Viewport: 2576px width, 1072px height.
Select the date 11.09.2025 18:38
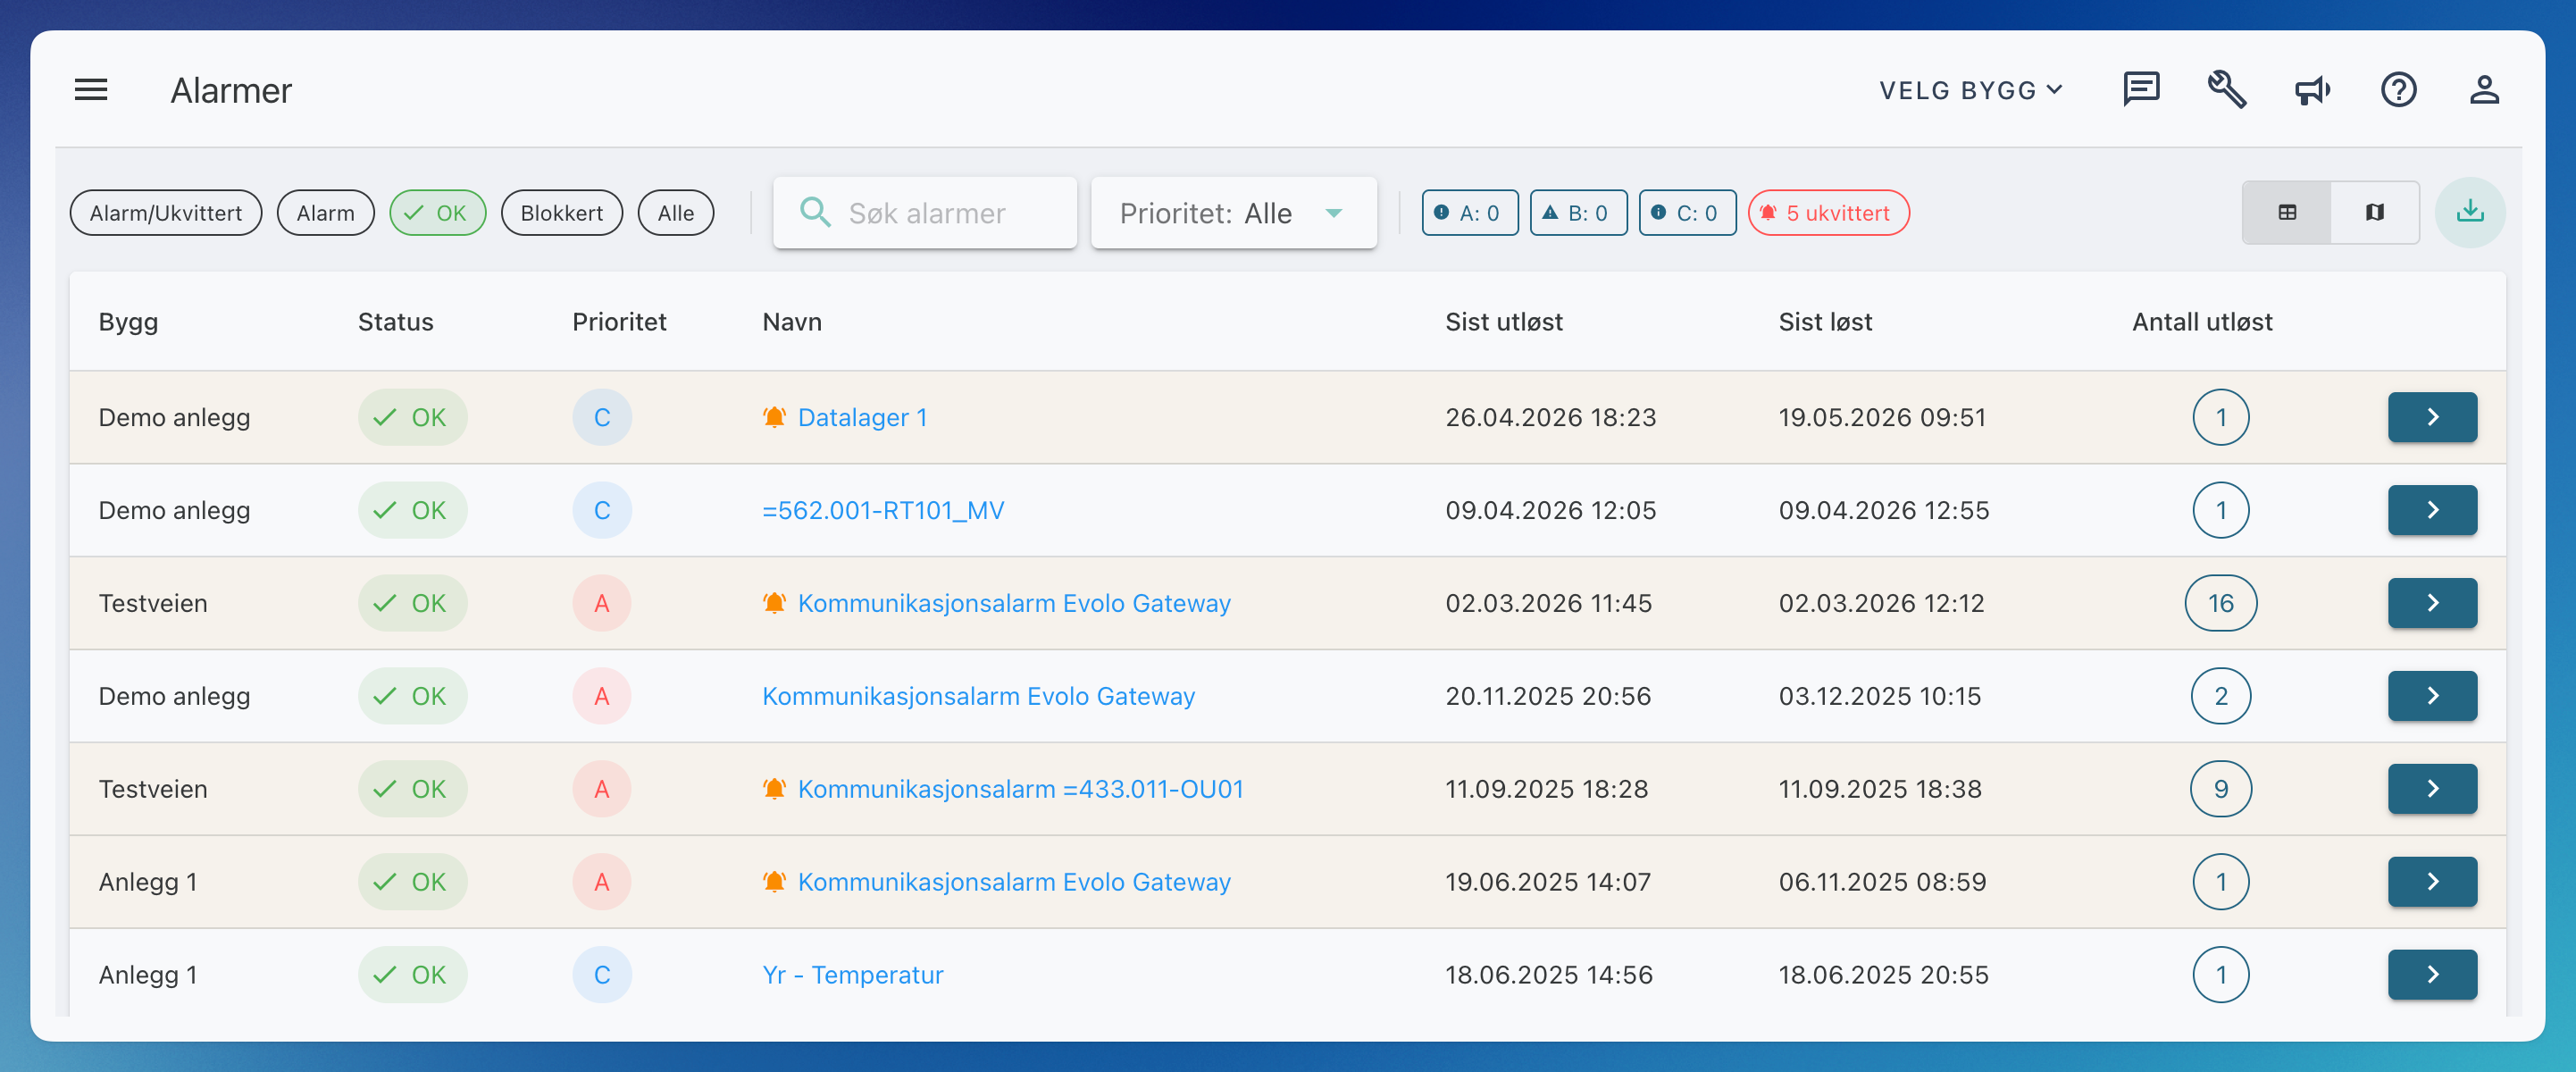1879,789
